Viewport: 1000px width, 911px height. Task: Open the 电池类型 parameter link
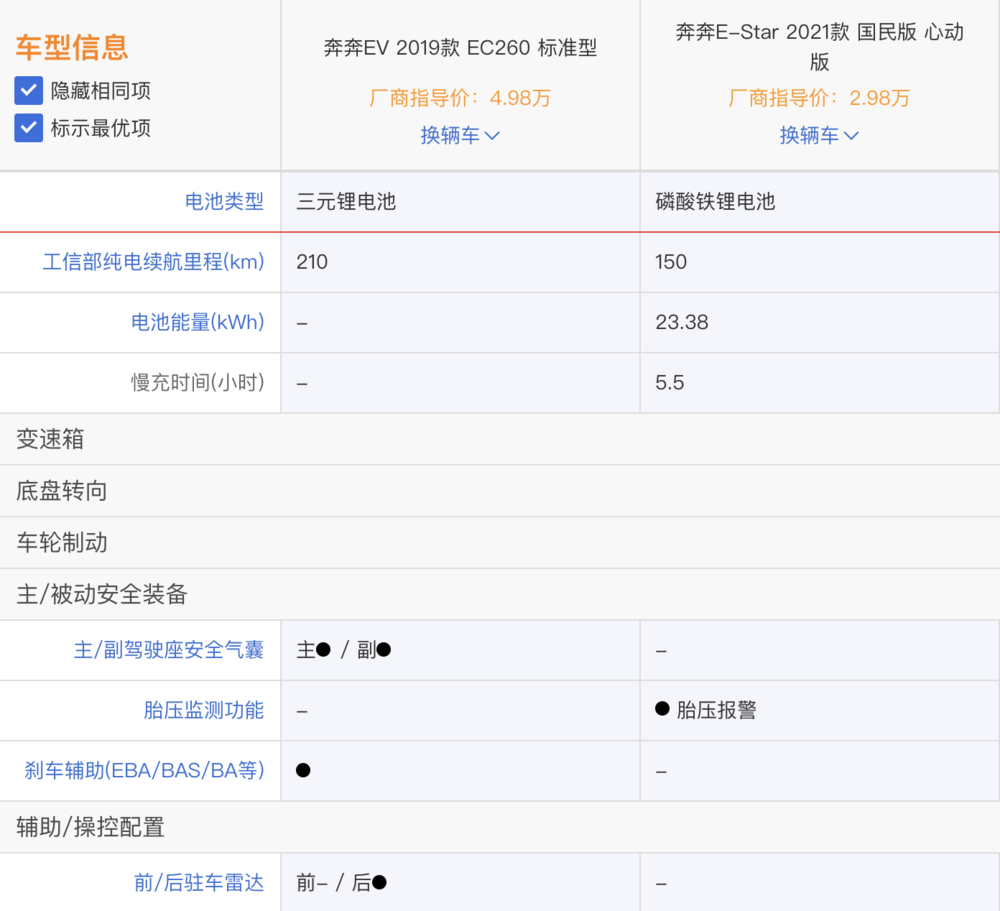click(224, 202)
